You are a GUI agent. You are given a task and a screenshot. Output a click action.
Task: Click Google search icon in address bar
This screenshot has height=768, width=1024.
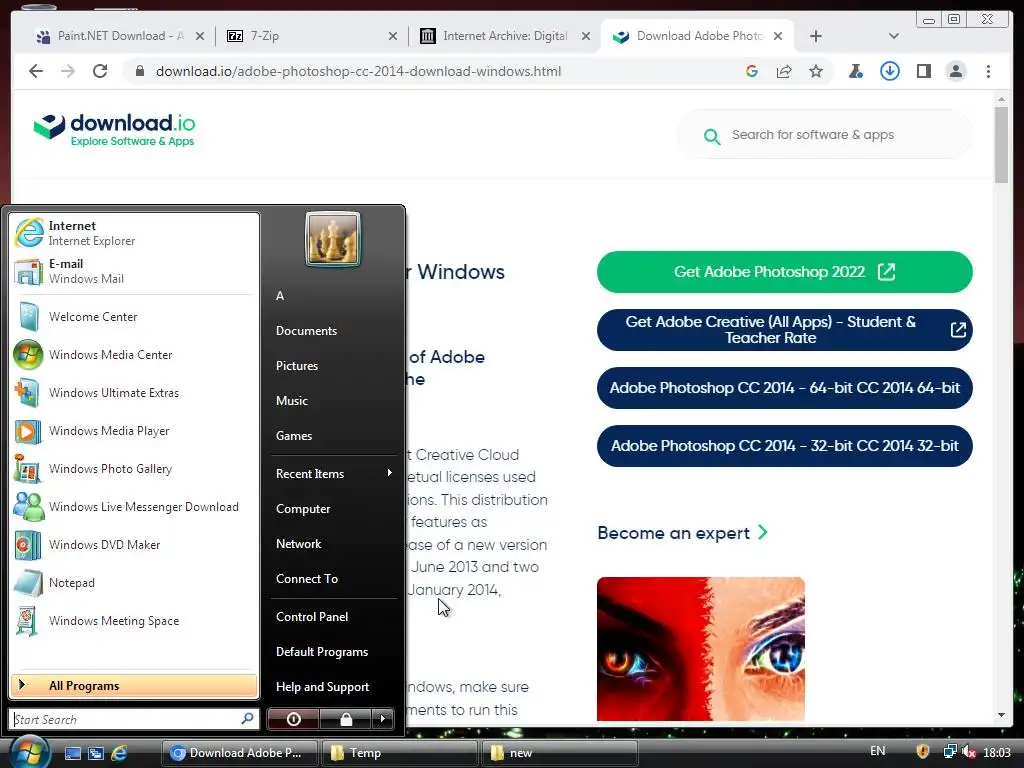pos(752,71)
